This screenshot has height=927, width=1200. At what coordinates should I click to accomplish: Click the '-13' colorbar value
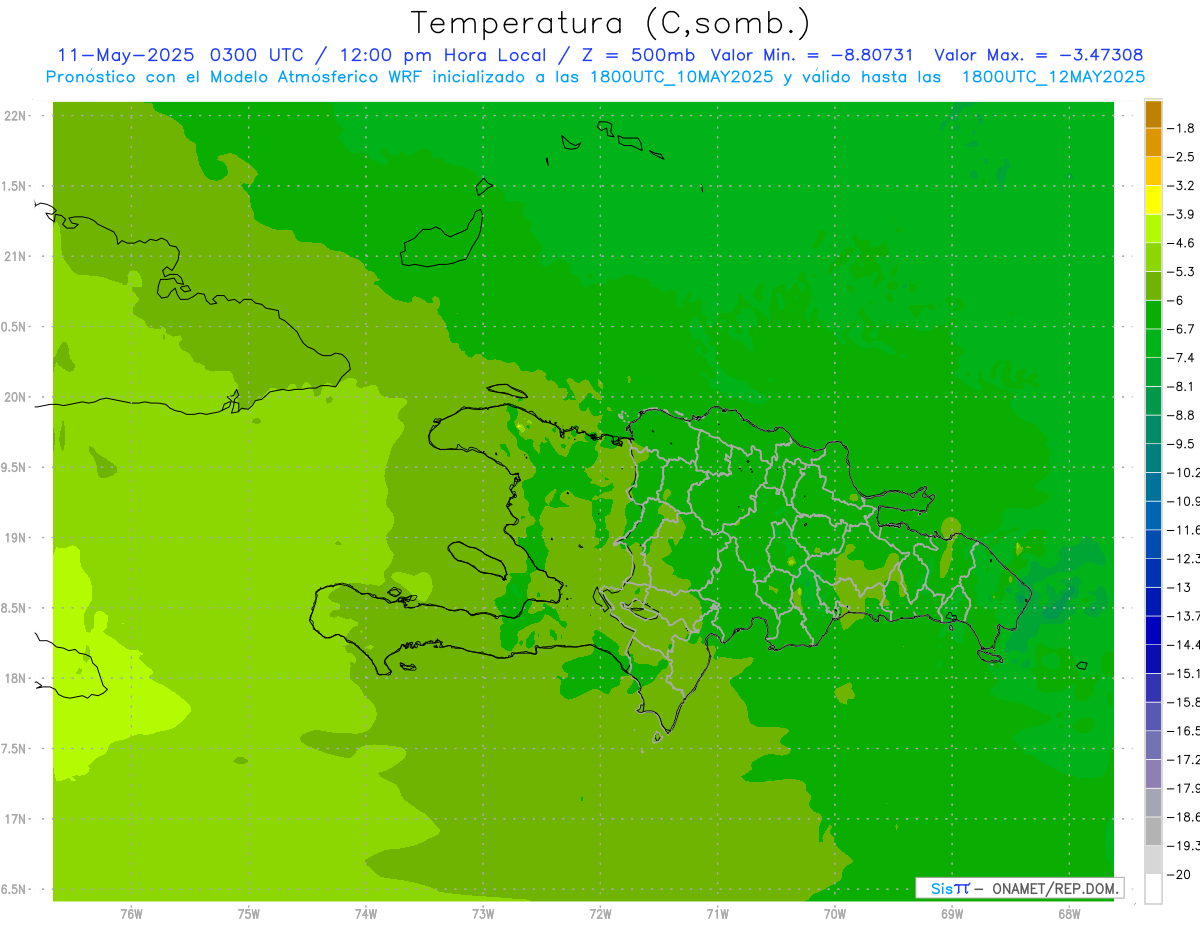pos(1181,586)
